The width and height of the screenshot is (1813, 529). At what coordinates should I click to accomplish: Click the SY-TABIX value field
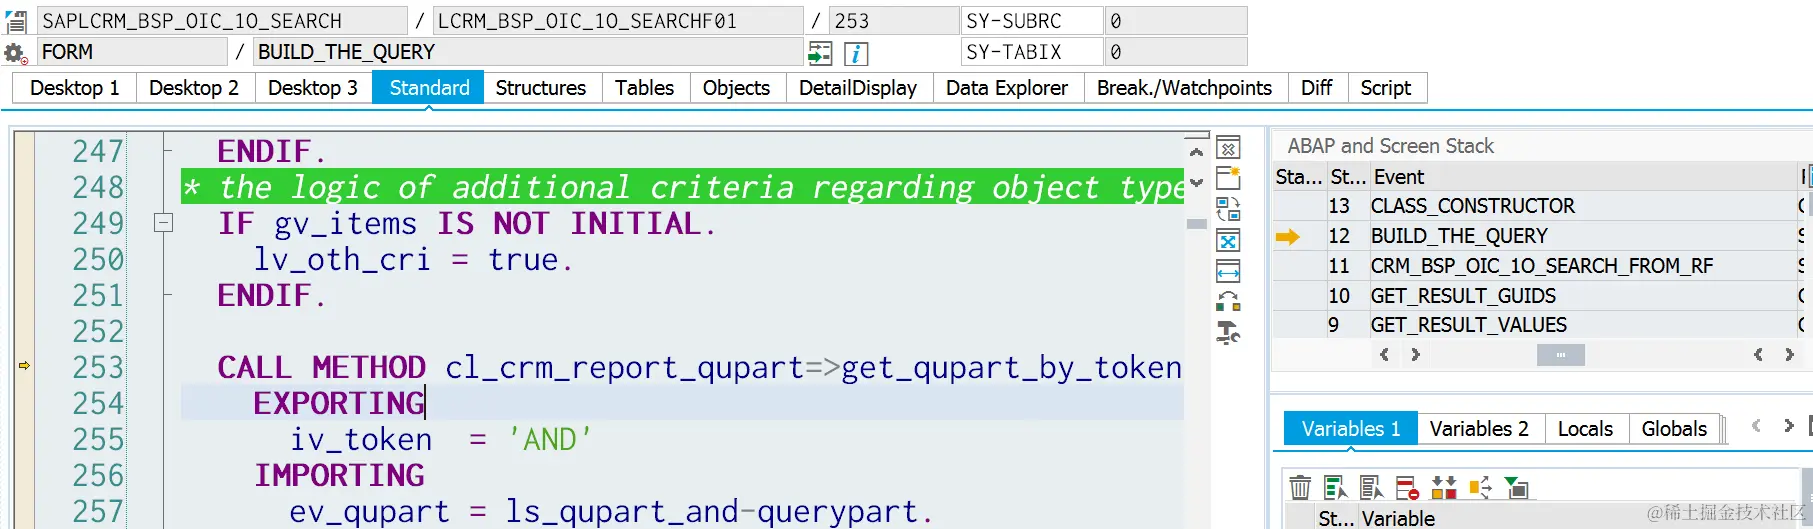[1176, 52]
